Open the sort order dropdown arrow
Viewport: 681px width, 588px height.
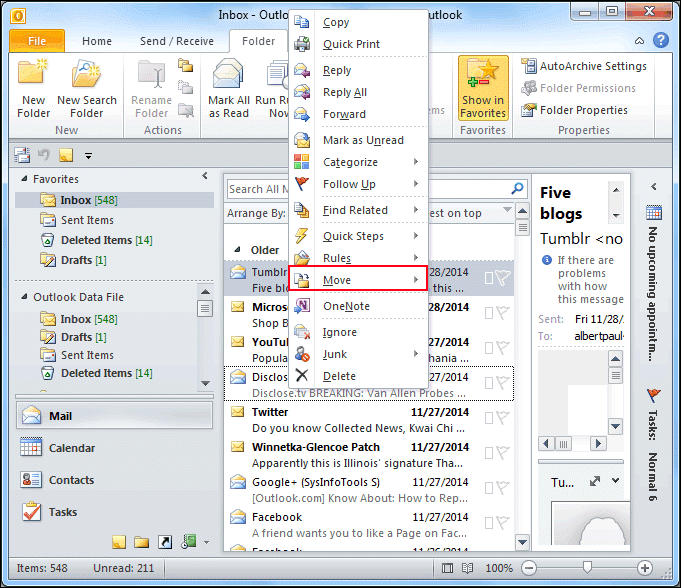[506, 209]
